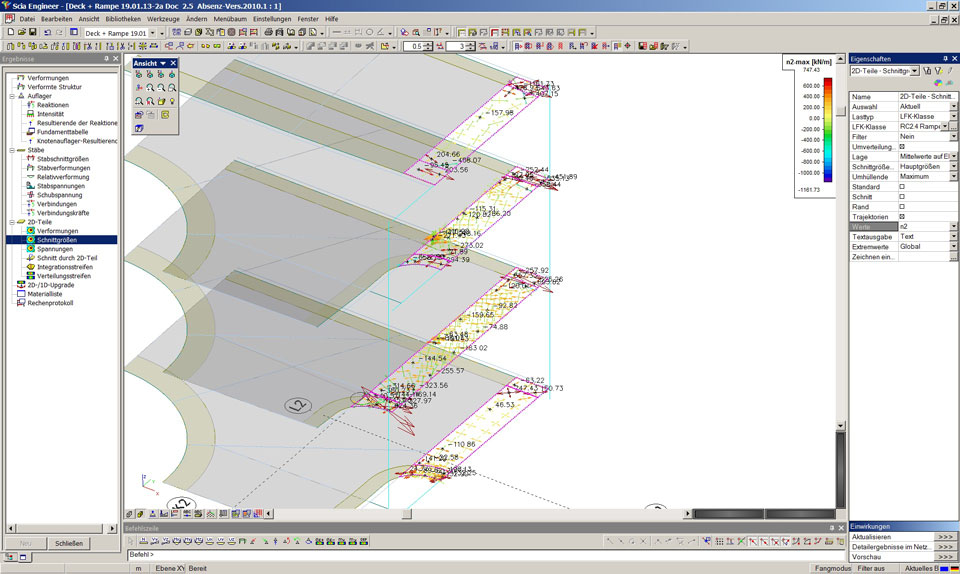Close the floating Ansicht palette
Image resolution: width=960 pixels, height=574 pixels.
click(173, 63)
